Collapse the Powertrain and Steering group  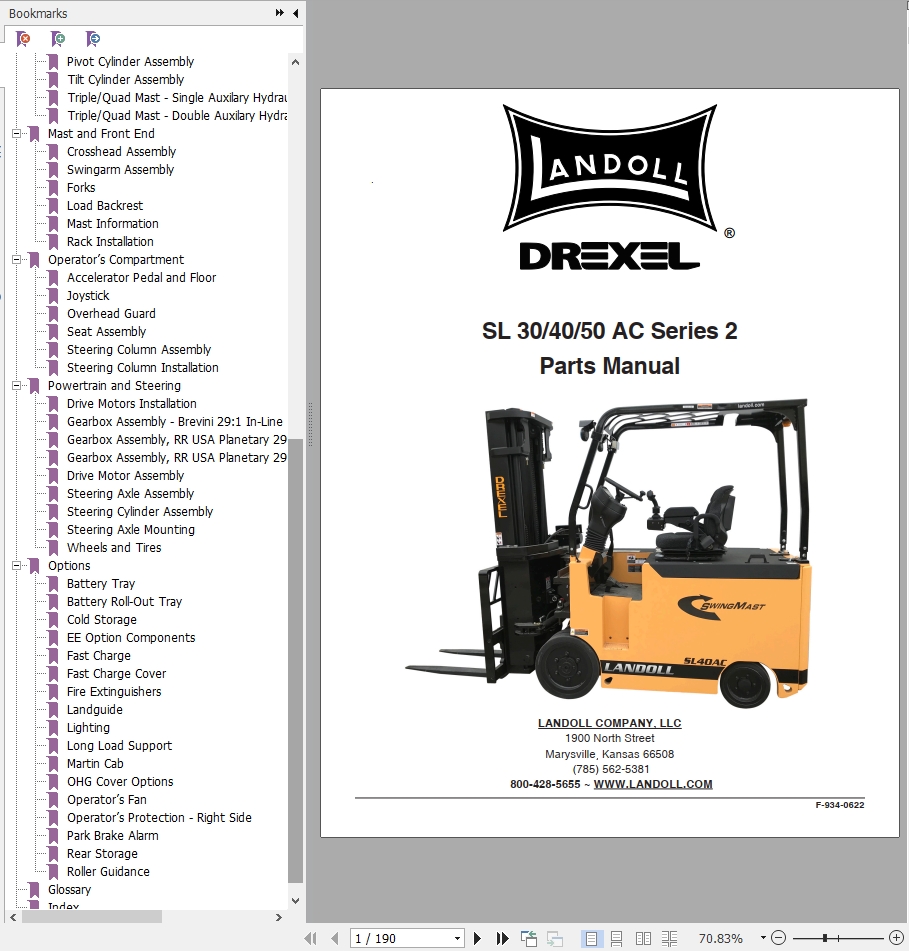17,386
